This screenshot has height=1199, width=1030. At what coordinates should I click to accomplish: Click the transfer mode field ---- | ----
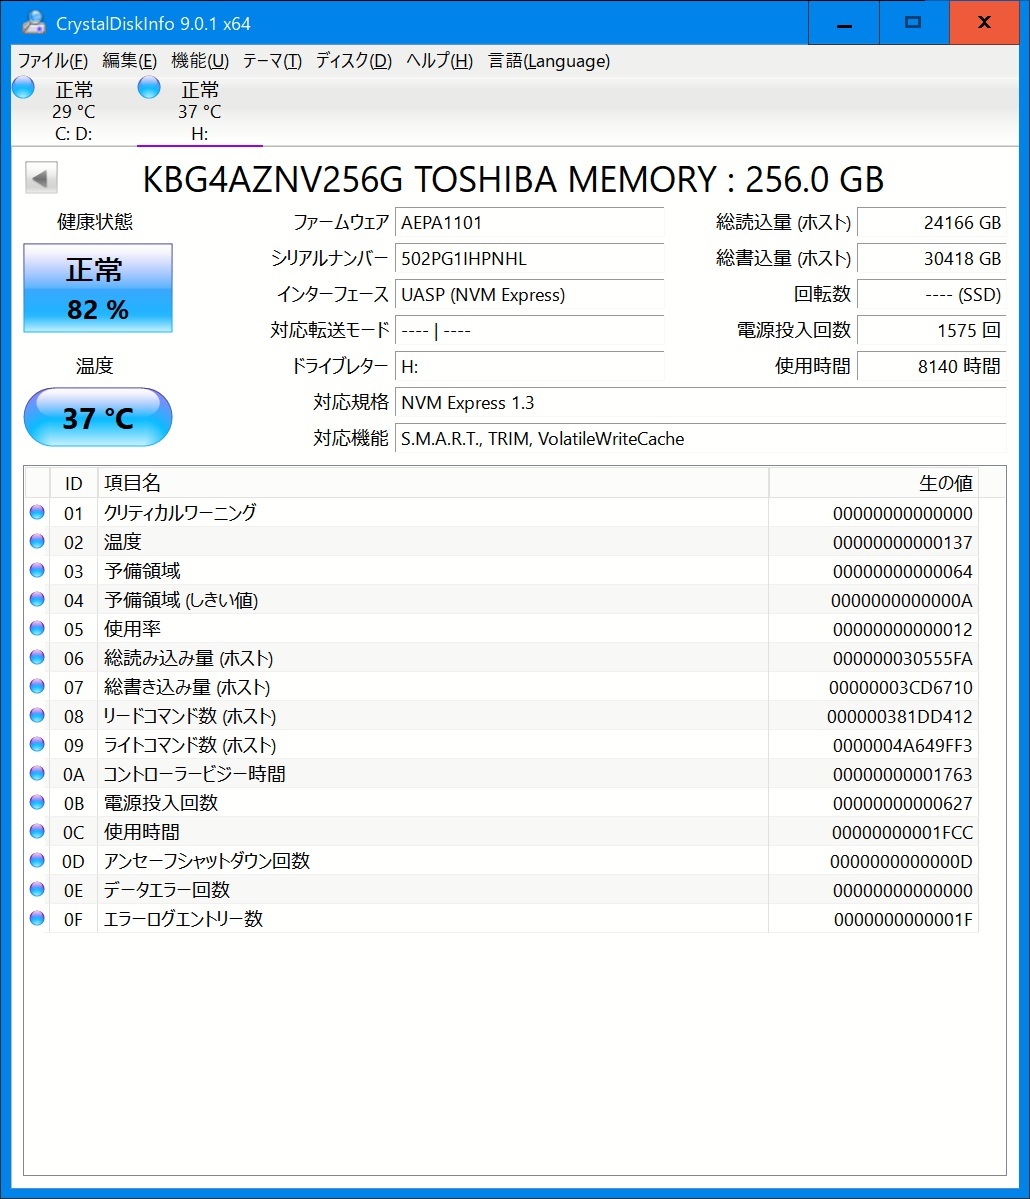(529, 330)
